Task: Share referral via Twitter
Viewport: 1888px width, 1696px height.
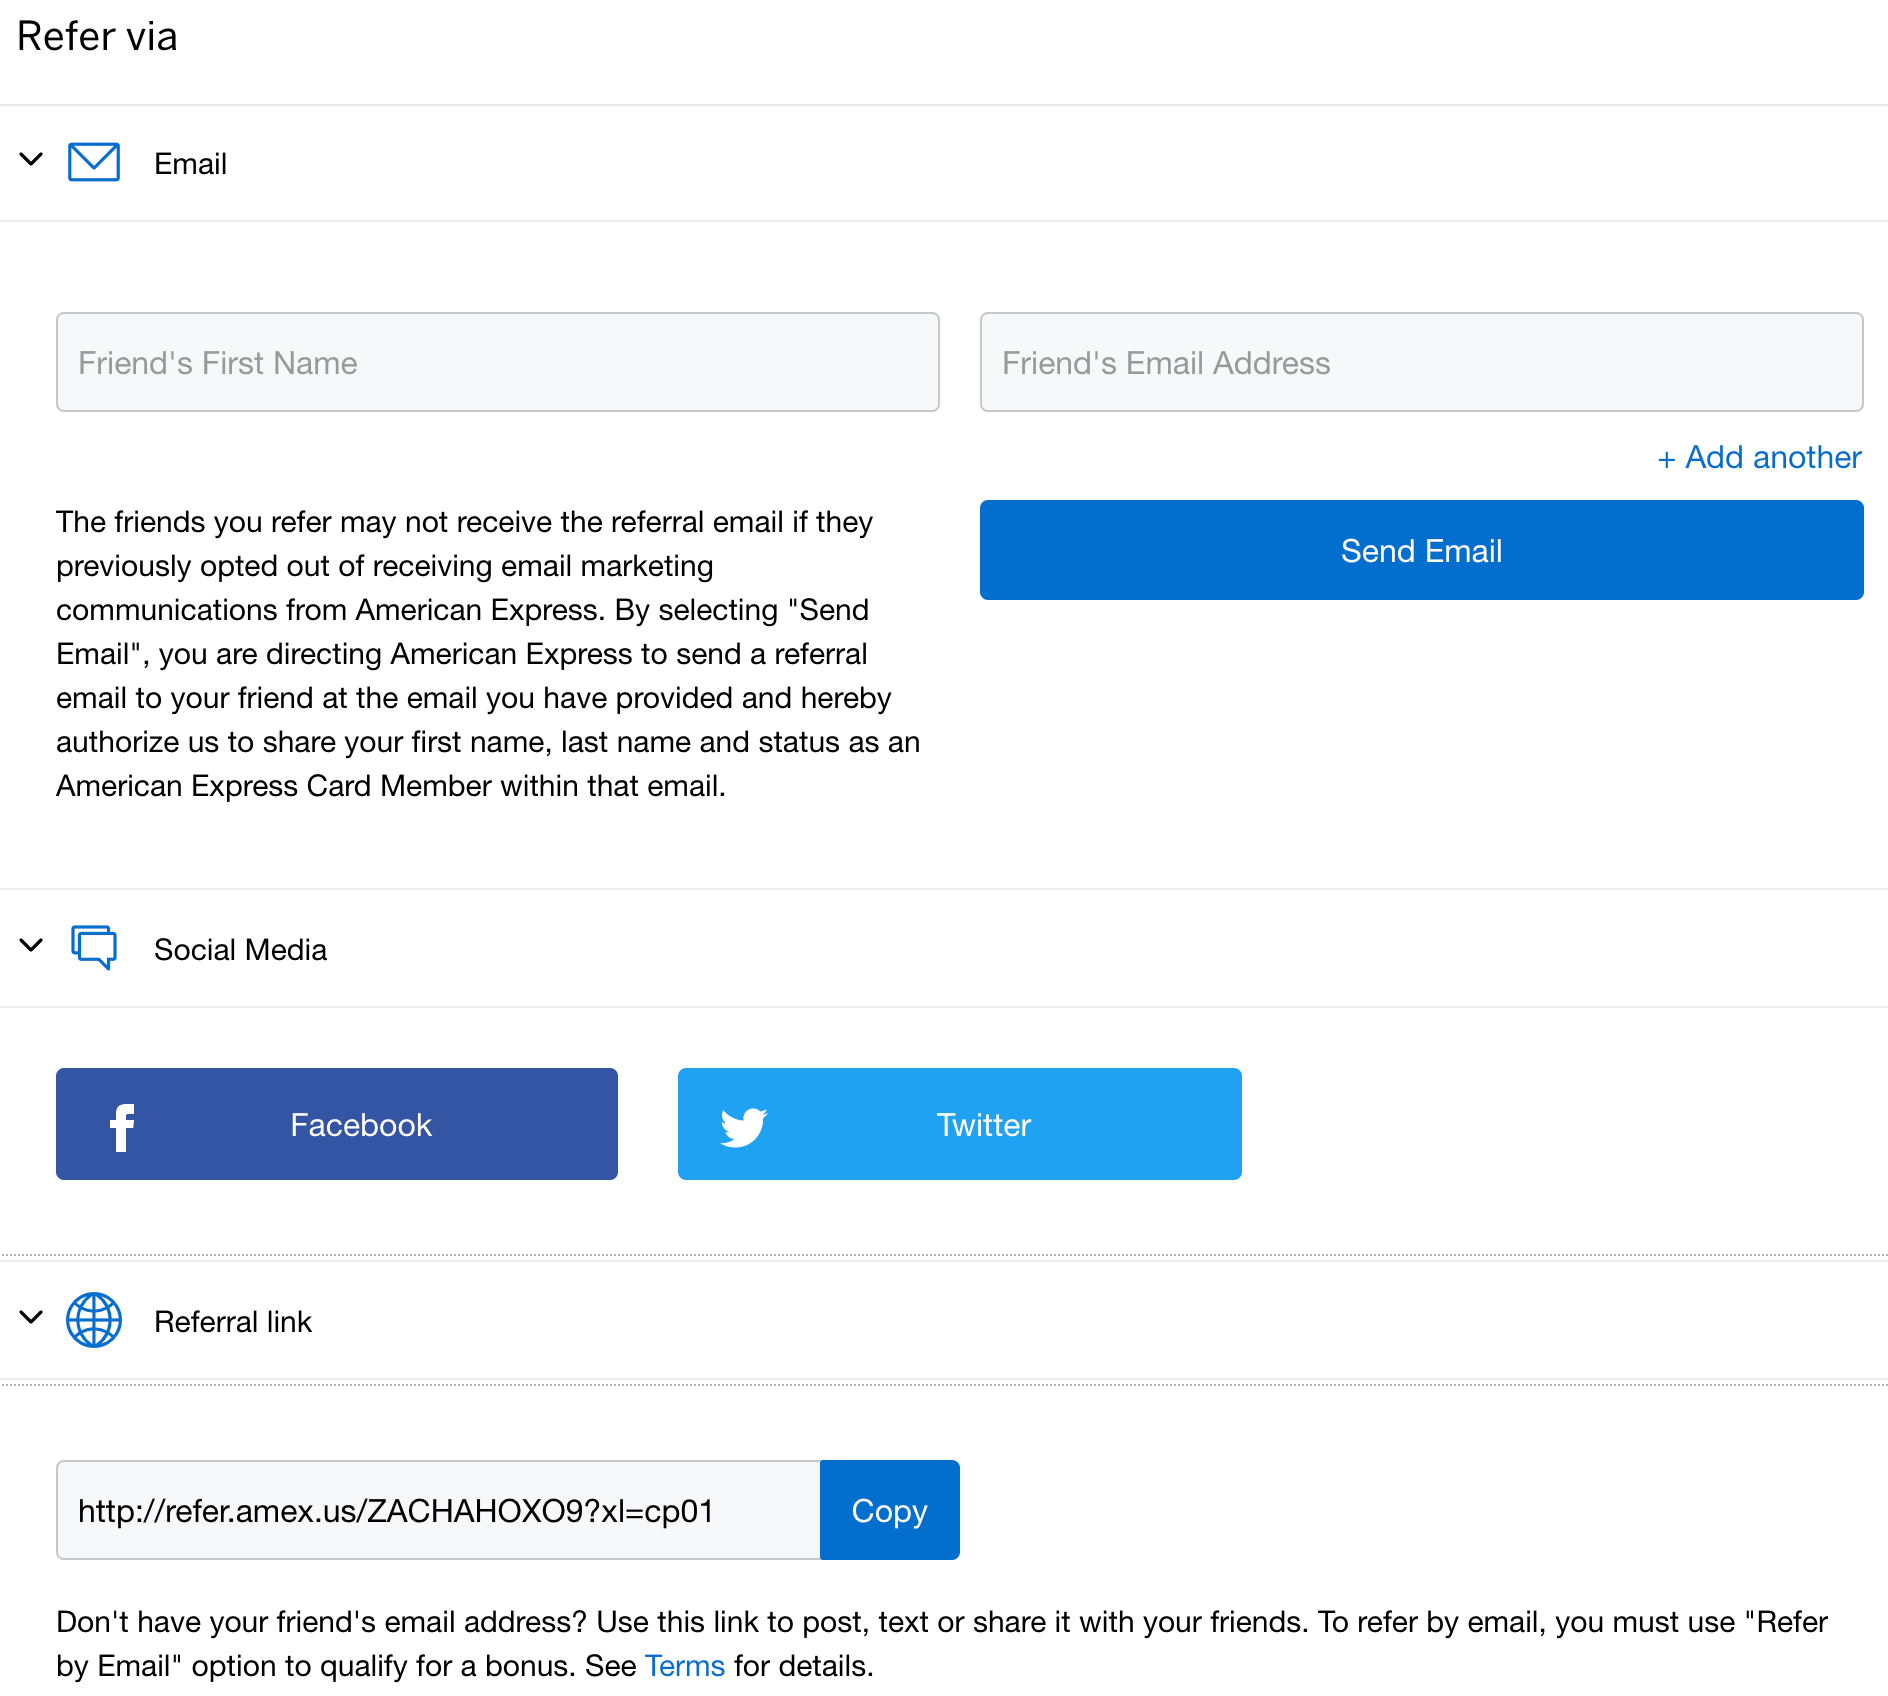Action: pyautogui.click(x=959, y=1124)
